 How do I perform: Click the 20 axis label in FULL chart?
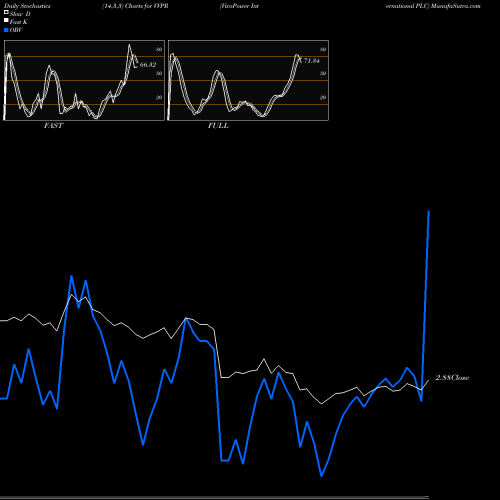pos(323,97)
